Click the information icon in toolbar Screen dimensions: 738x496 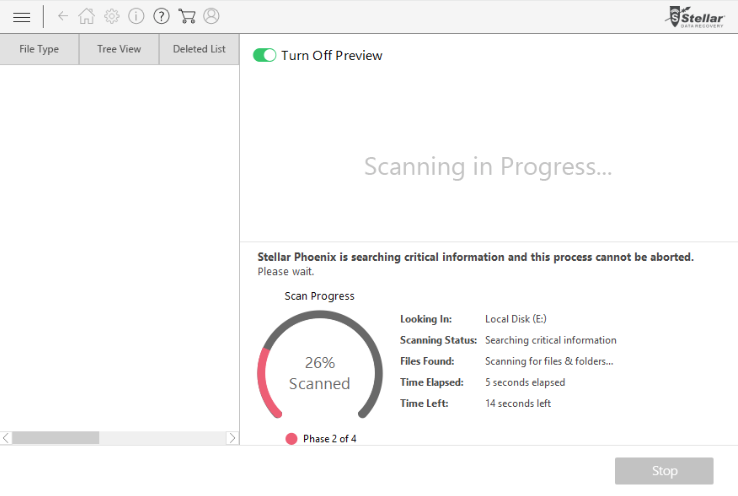point(136,16)
